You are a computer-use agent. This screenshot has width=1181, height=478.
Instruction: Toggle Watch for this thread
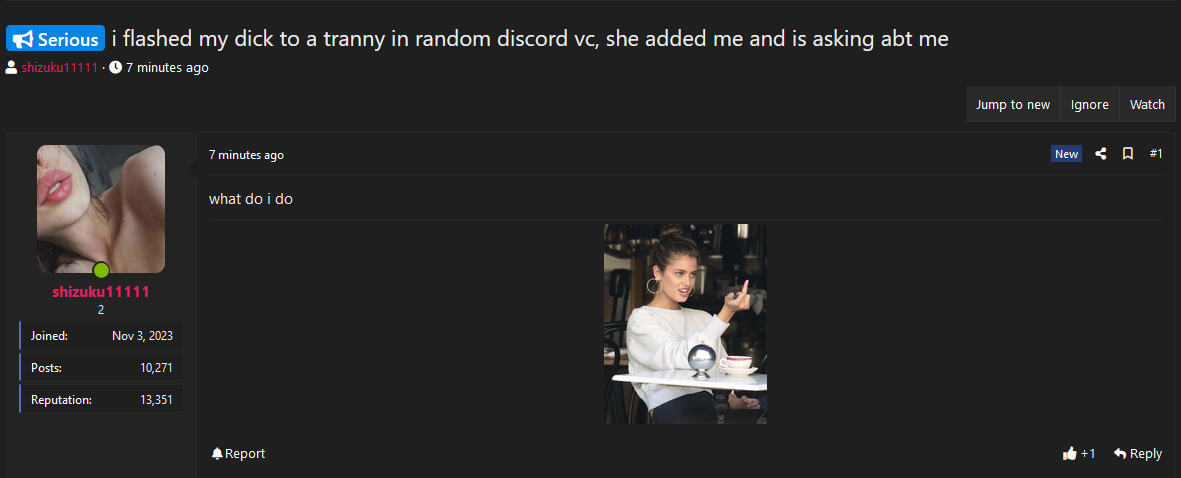(x=1147, y=105)
